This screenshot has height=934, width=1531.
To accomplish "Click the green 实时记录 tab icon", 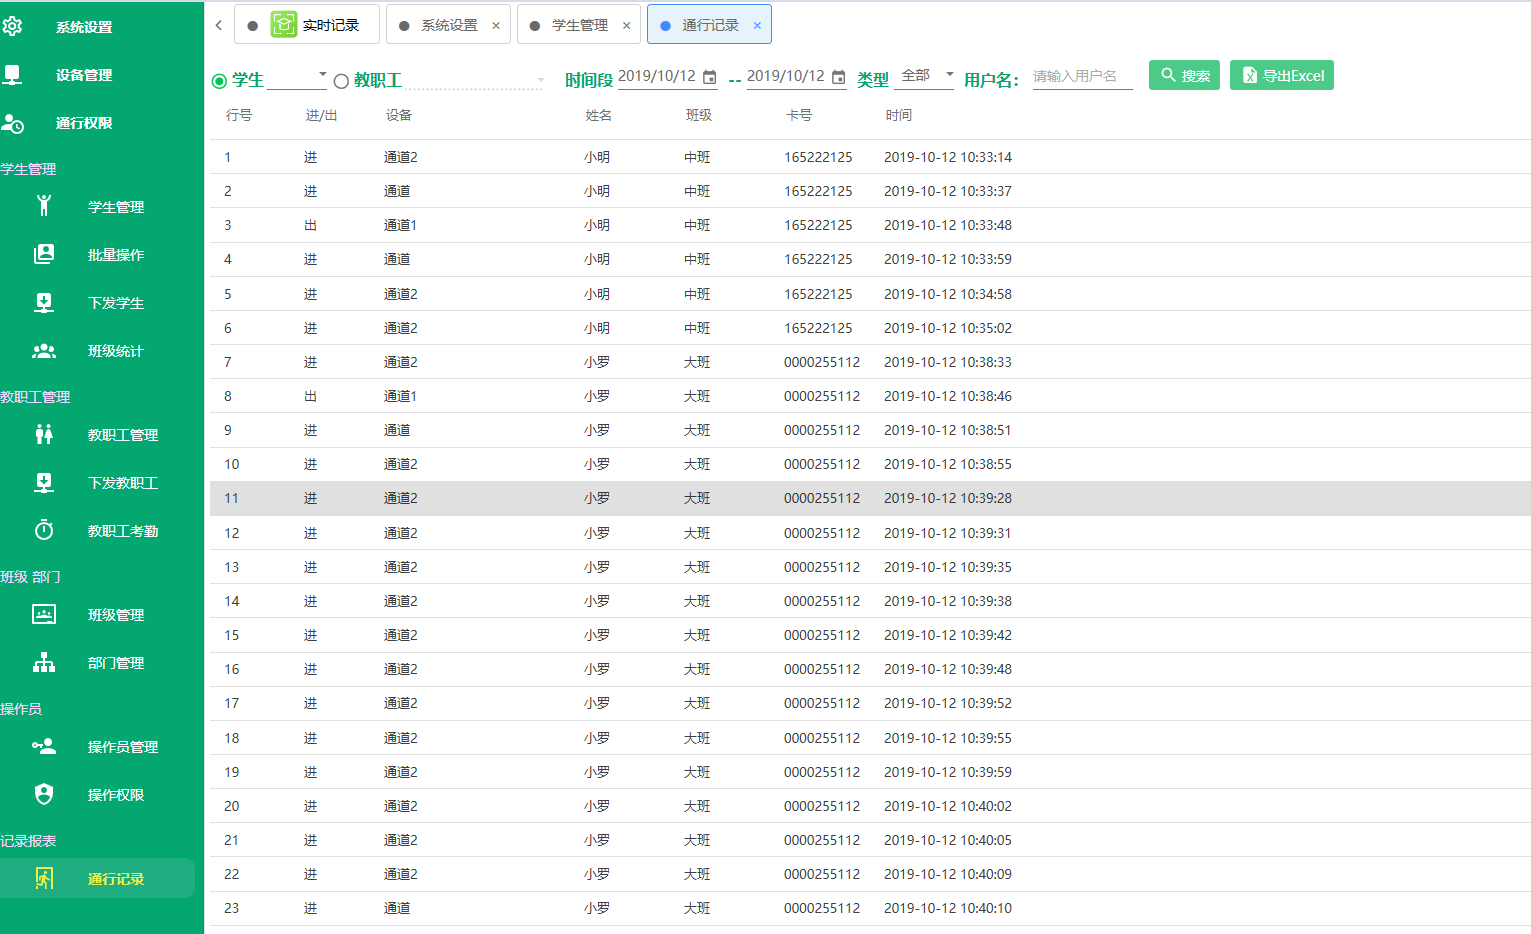I will point(284,24).
